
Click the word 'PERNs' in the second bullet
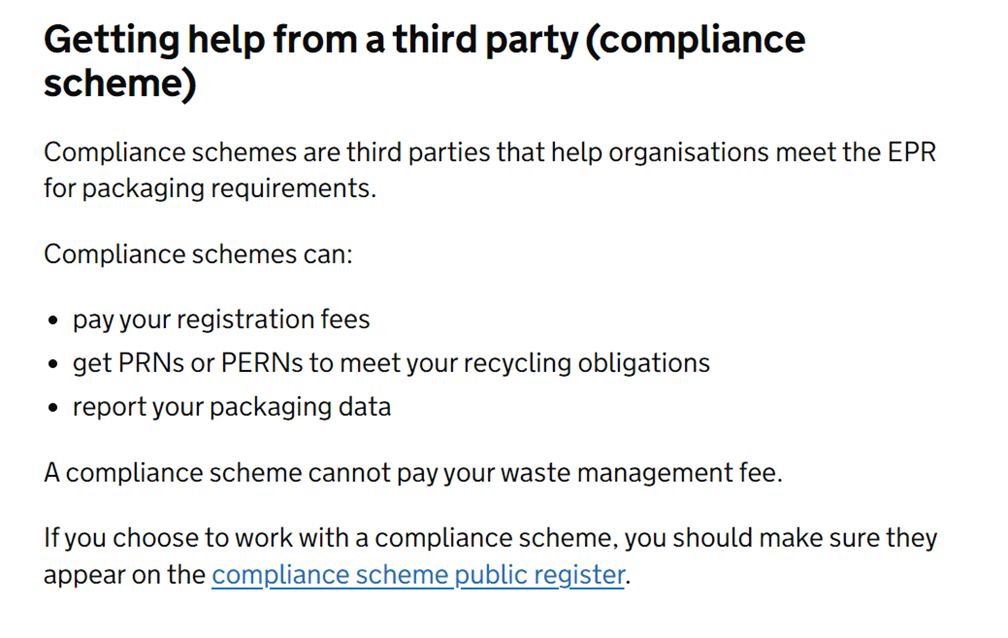click(x=262, y=363)
